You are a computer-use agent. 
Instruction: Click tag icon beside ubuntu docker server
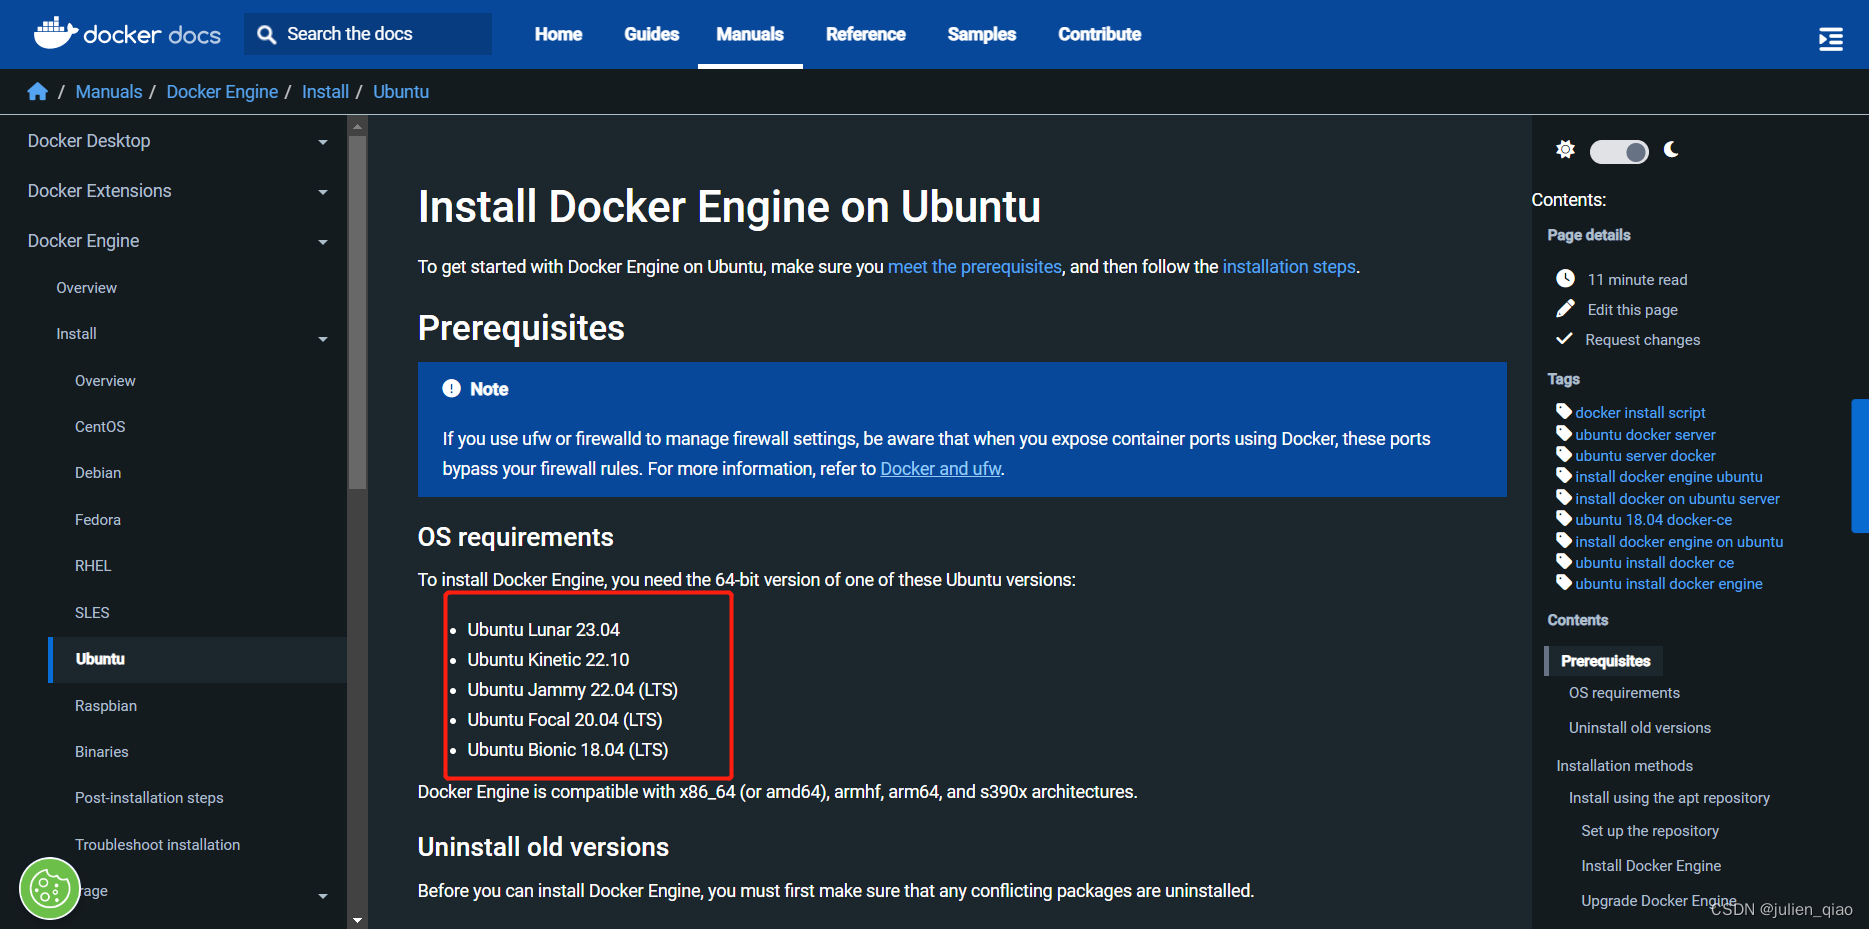click(1564, 433)
